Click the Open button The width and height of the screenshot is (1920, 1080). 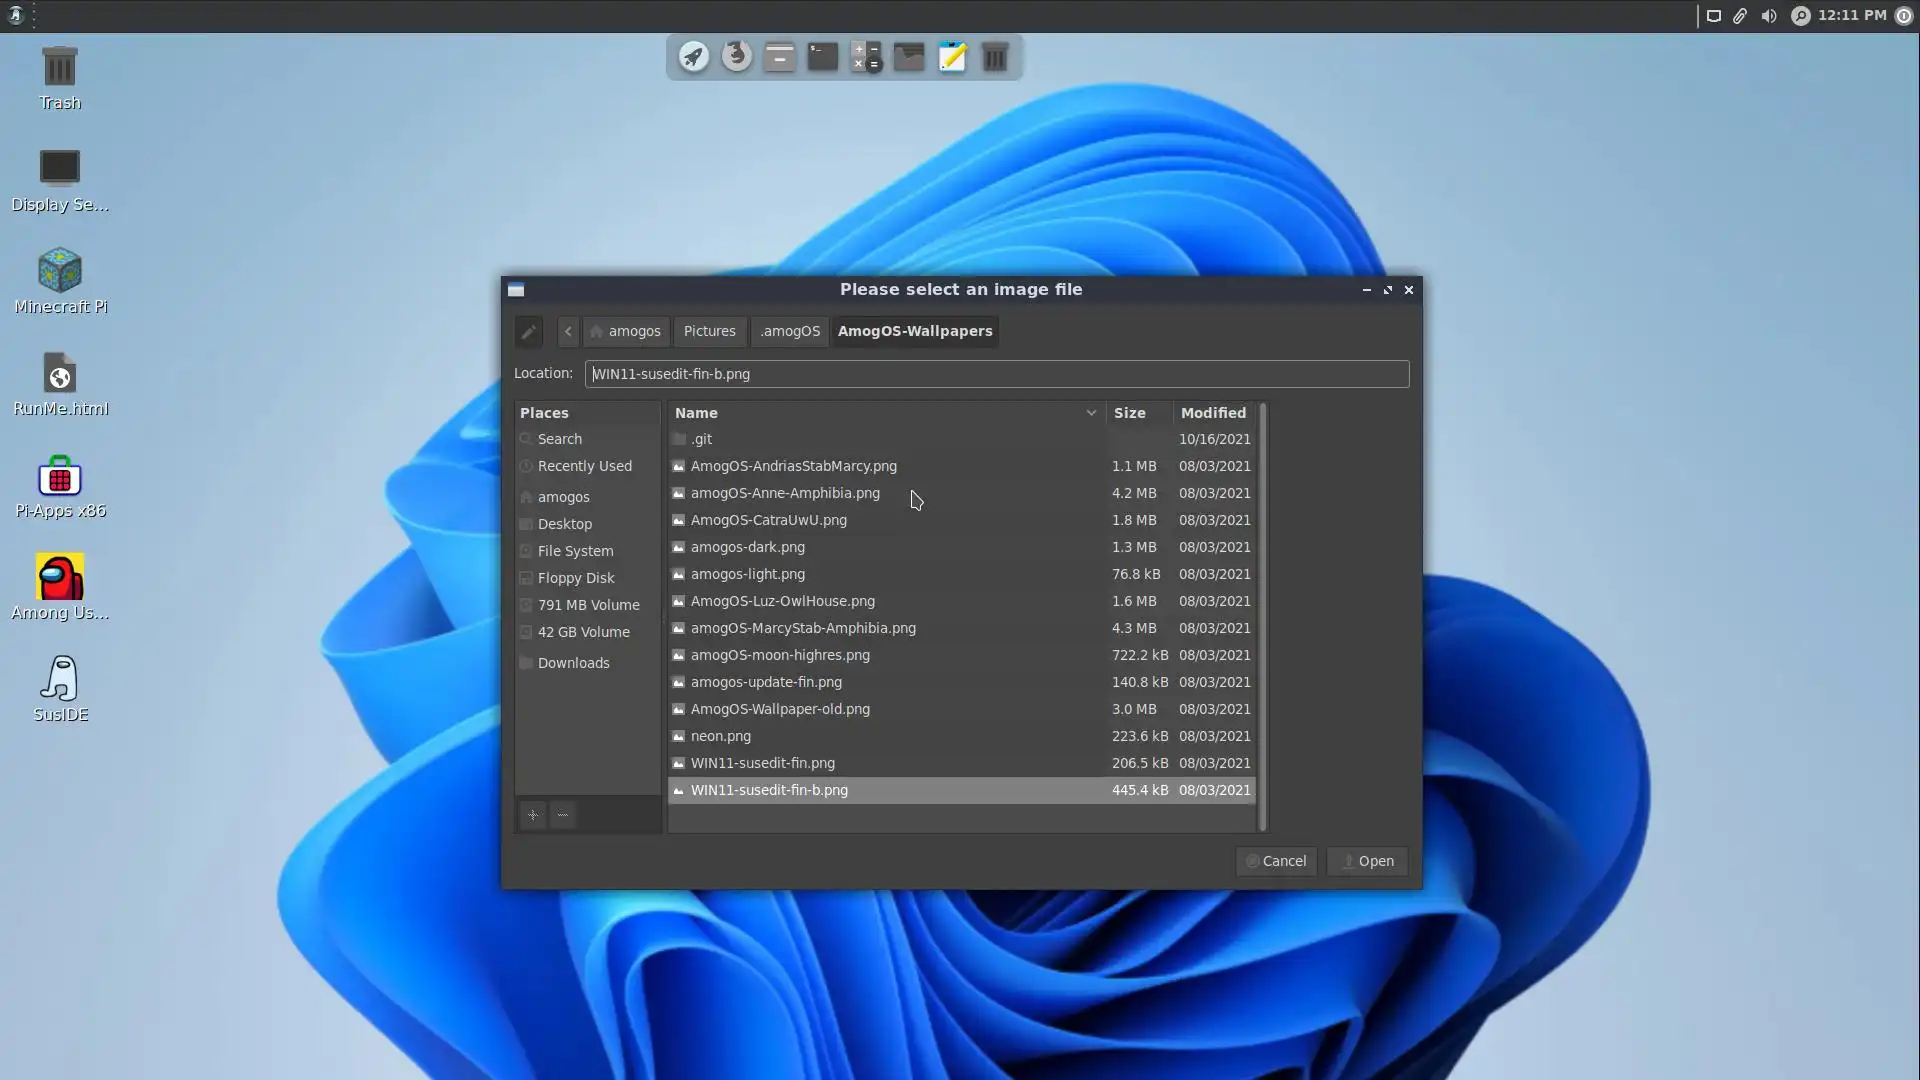(1367, 861)
